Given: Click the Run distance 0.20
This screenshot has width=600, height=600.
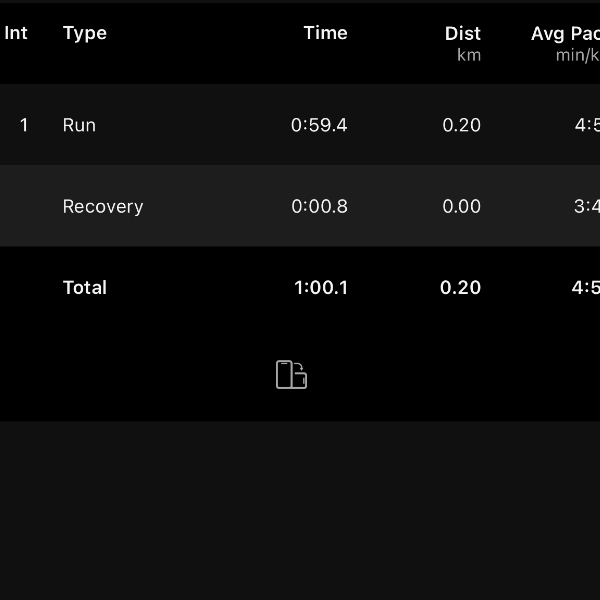Looking at the screenshot, I should (x=461, y=125).
